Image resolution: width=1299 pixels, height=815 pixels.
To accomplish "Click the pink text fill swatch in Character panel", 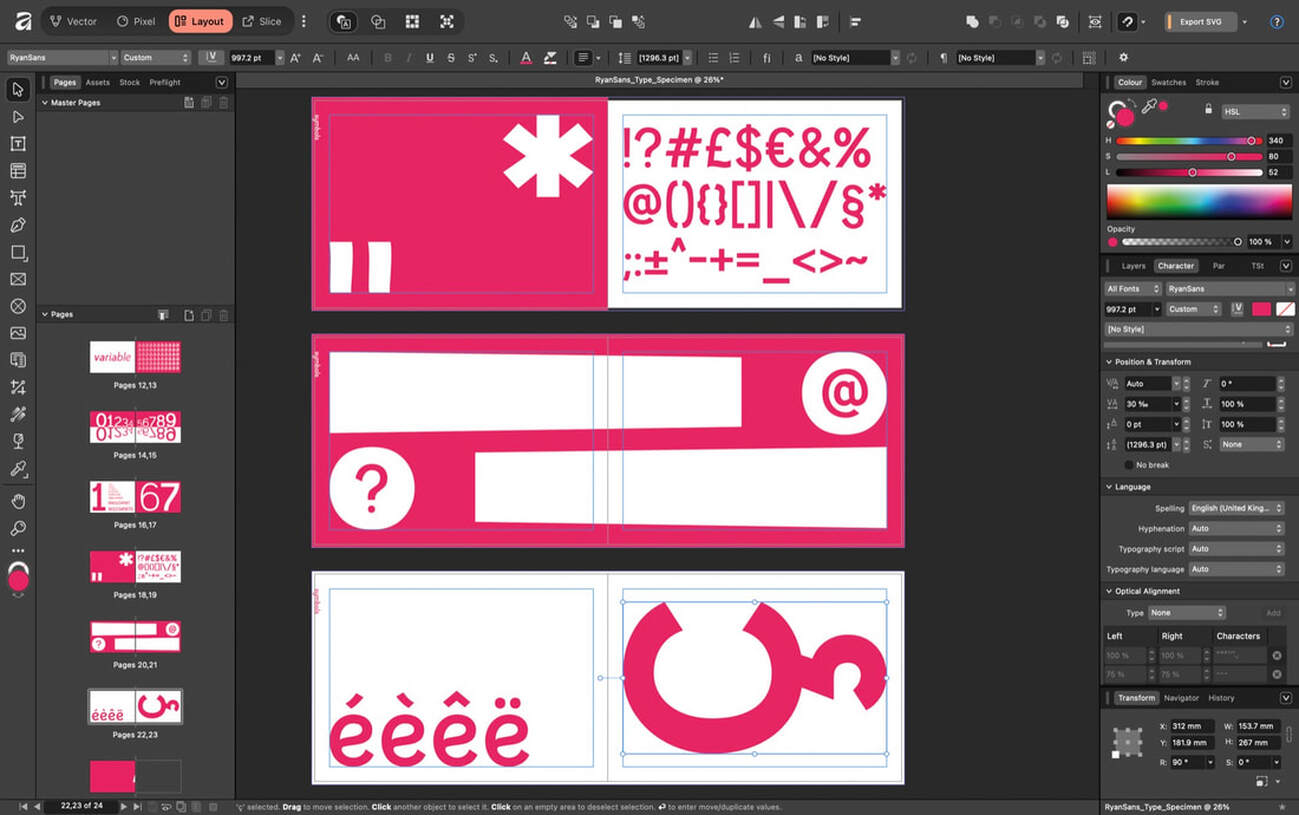I will click(1261, 309).
